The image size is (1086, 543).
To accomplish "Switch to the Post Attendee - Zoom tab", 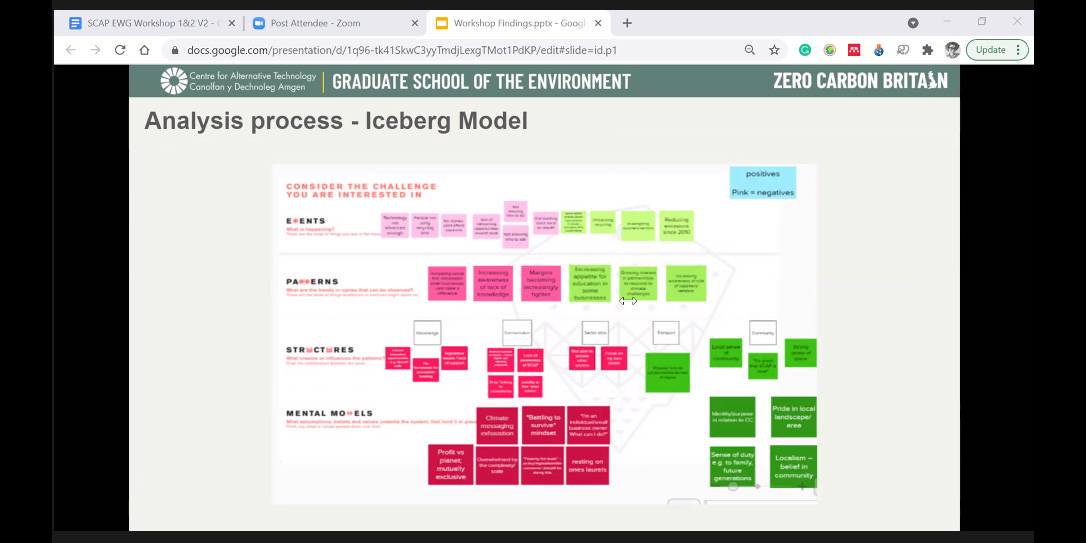I will click(335, 23).
